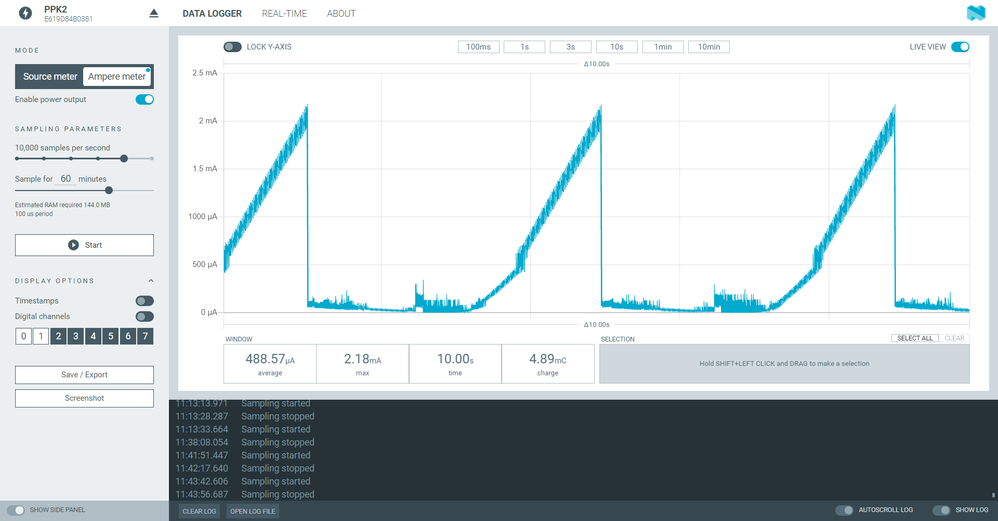
Task: Toggle digital channel 4
Action: click(93, 336)
